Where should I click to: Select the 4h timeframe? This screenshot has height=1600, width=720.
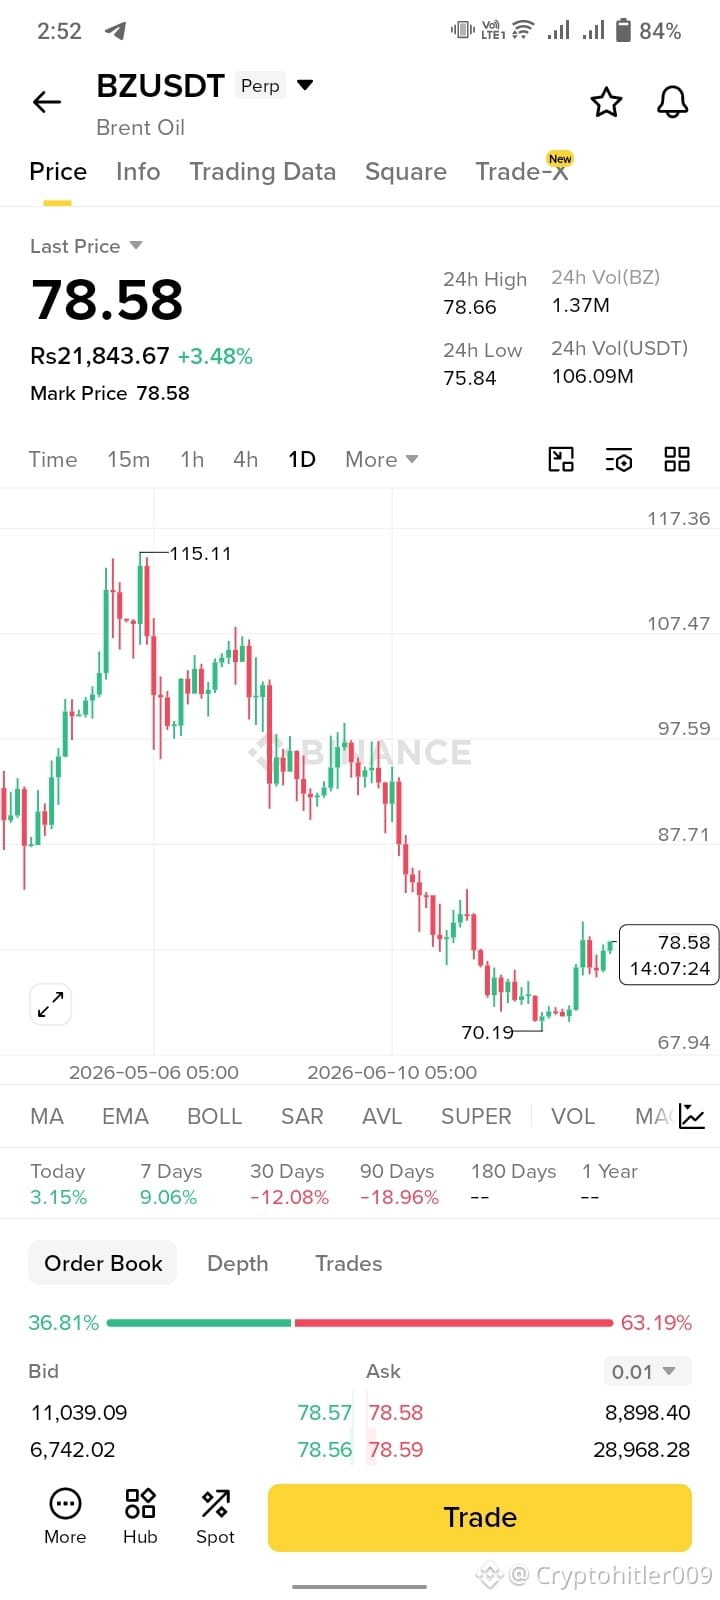point(246,459)
